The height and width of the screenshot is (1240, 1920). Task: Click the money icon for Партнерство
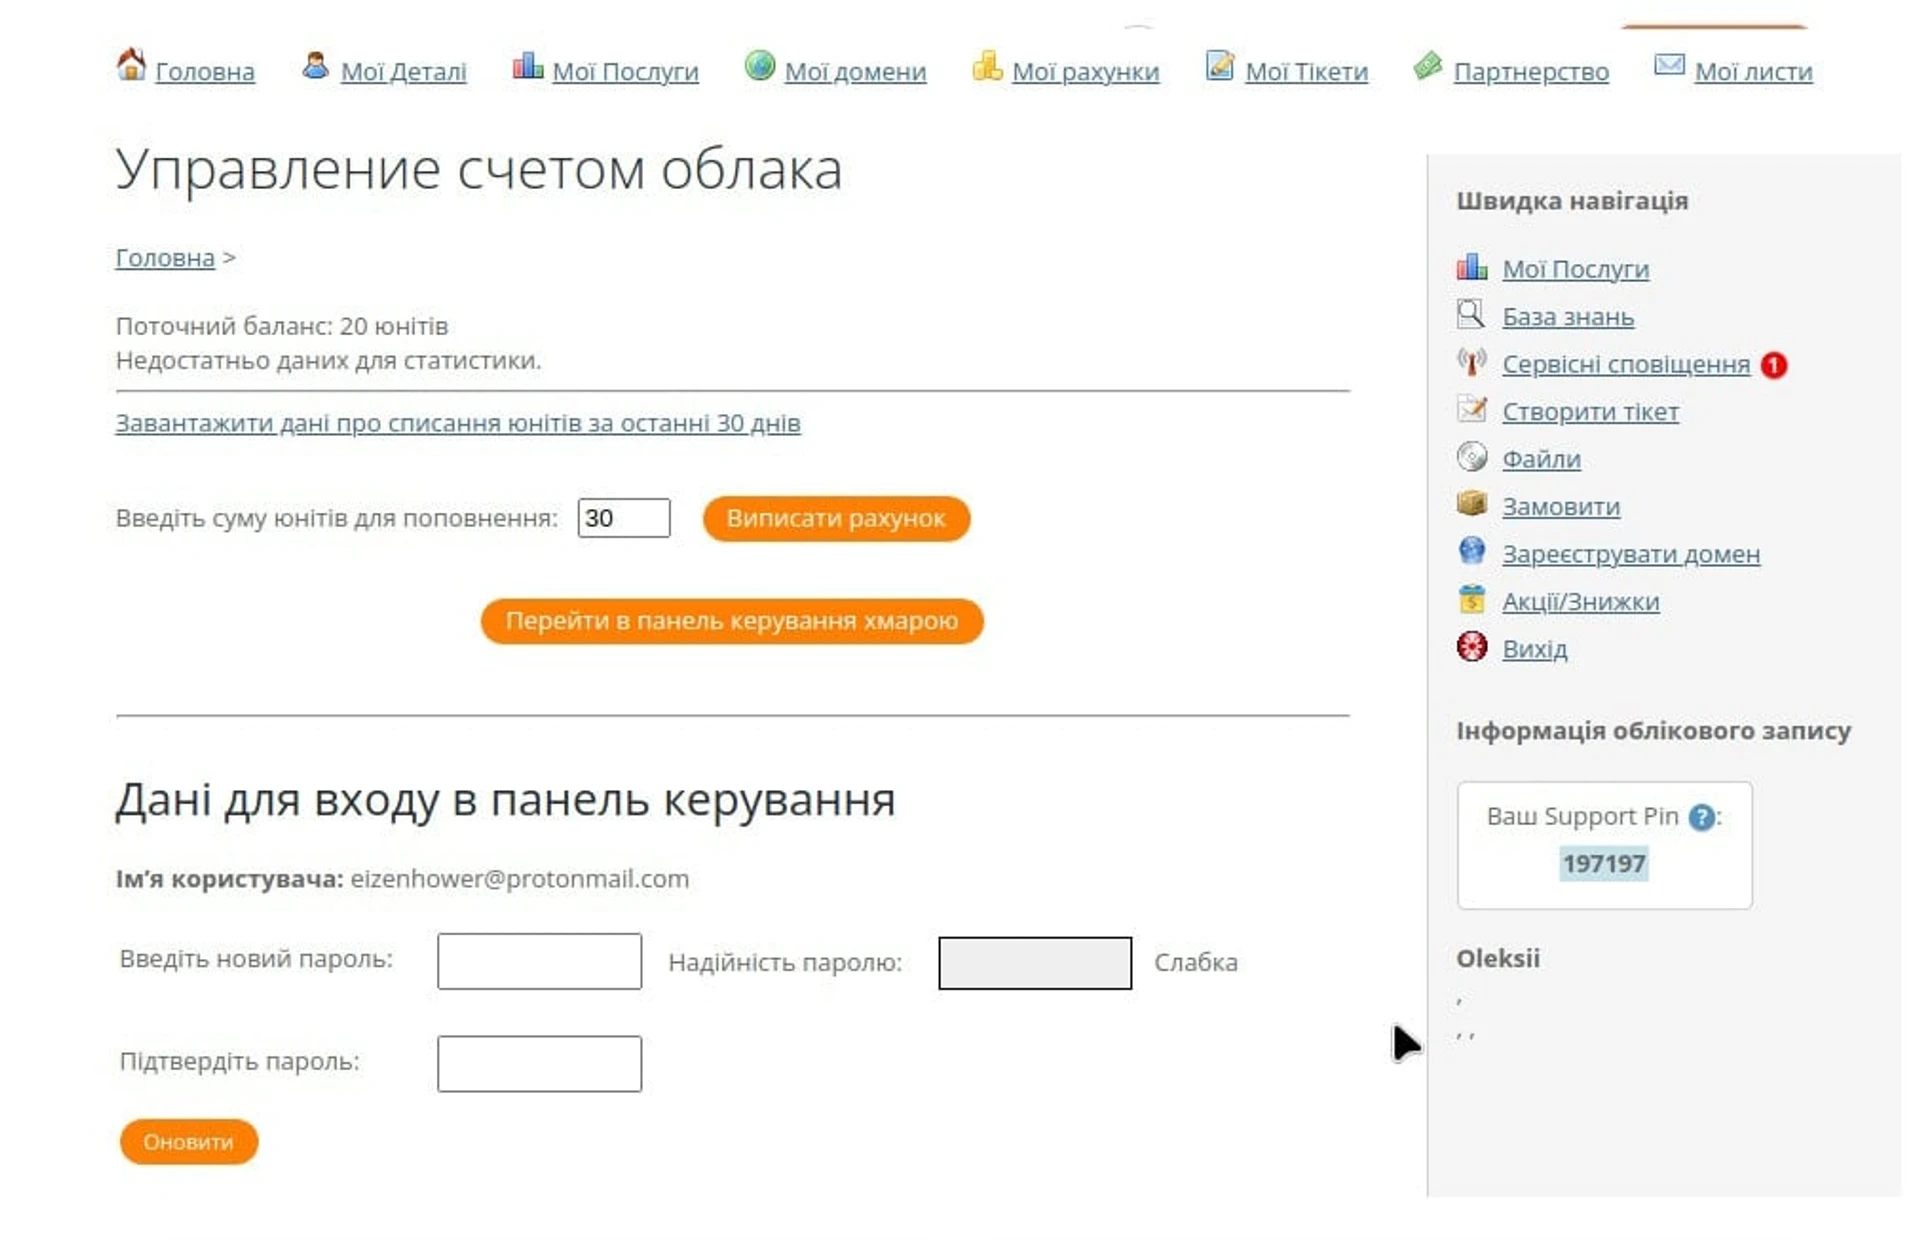coord(1428,66)
